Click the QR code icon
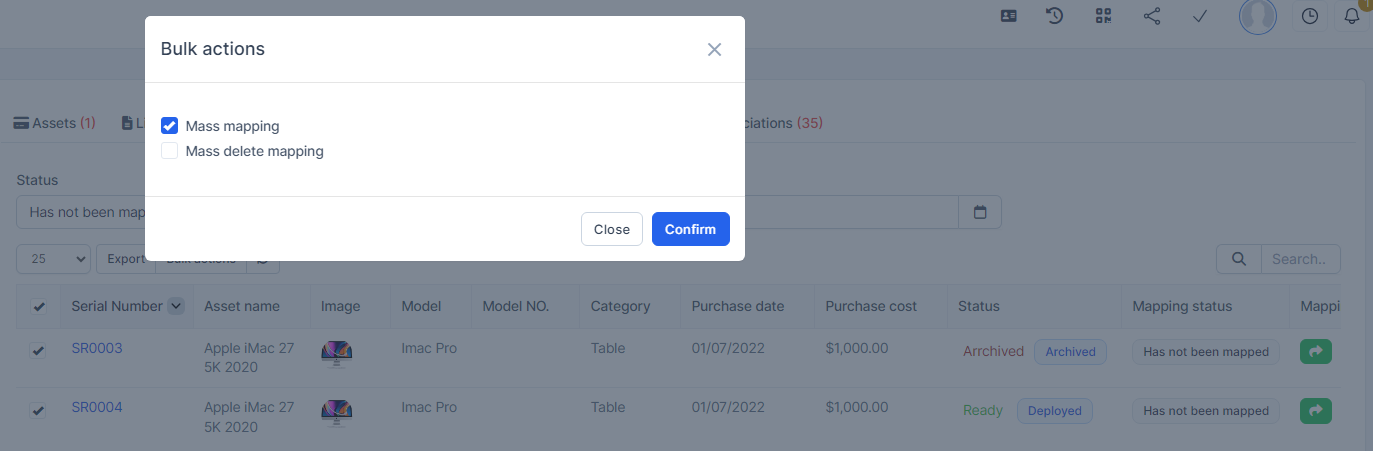 point(1103,16)
